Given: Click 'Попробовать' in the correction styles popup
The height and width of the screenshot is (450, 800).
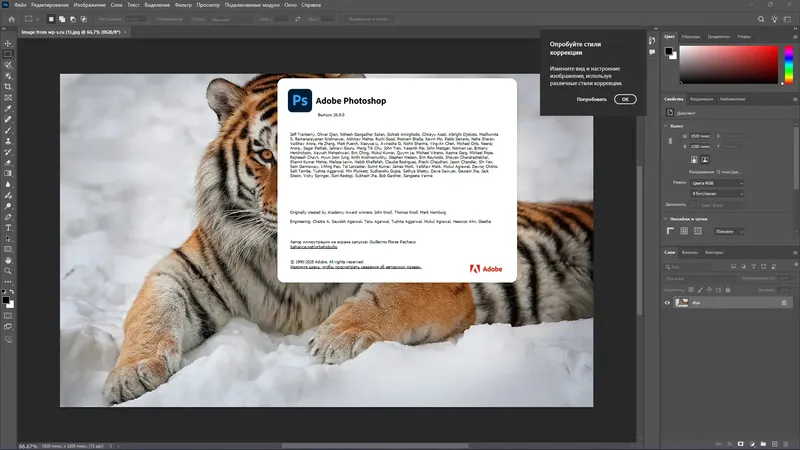Looking at the screenshot, I should 591,99.
